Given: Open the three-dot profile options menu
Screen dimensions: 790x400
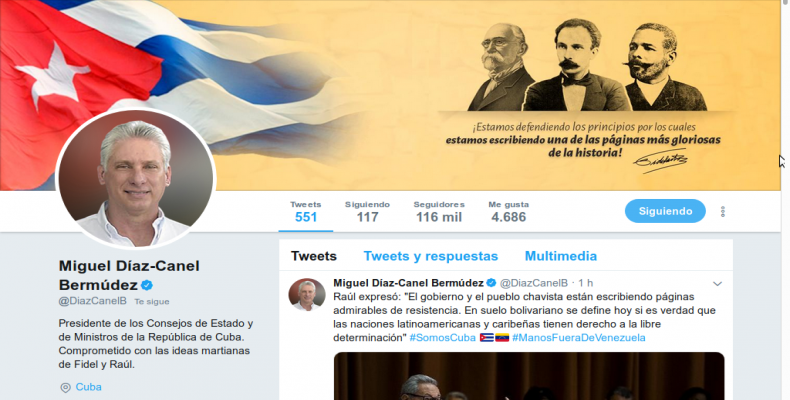Looking at the screenshot, I should click(722, 212).
